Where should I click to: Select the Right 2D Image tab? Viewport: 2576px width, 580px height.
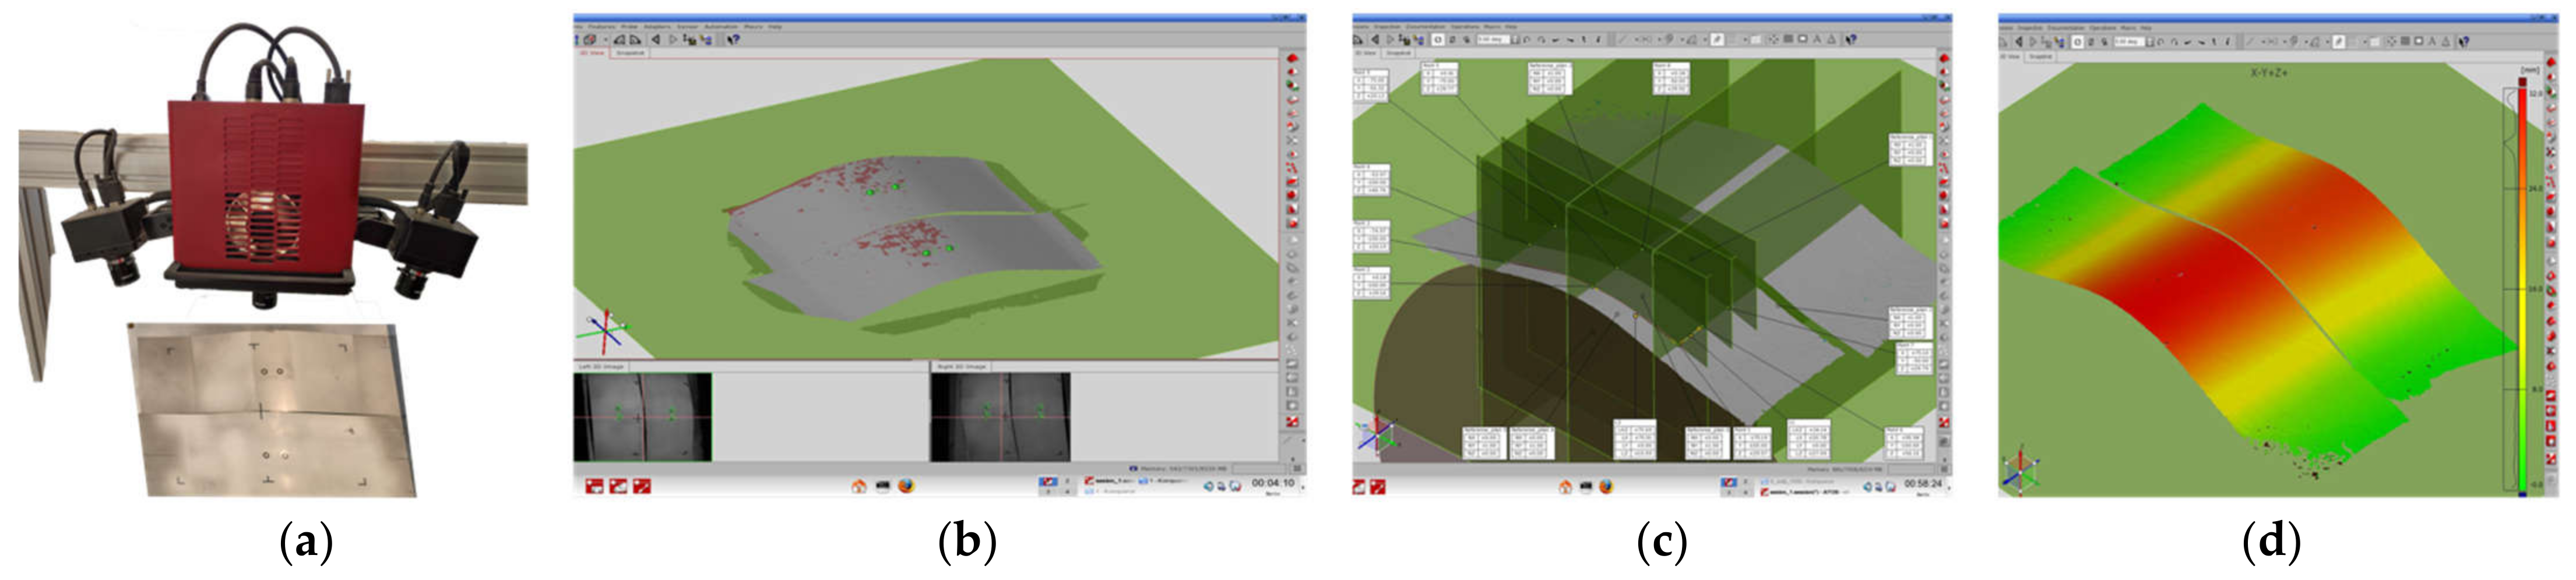pos(961,367)
